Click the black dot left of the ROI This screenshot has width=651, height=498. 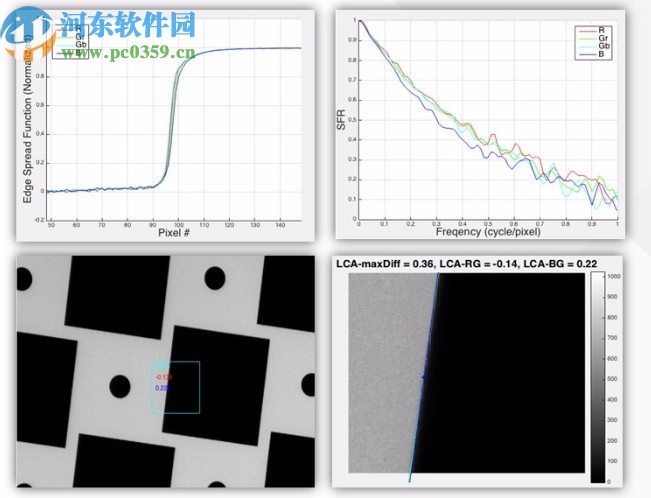coord(120,387)
